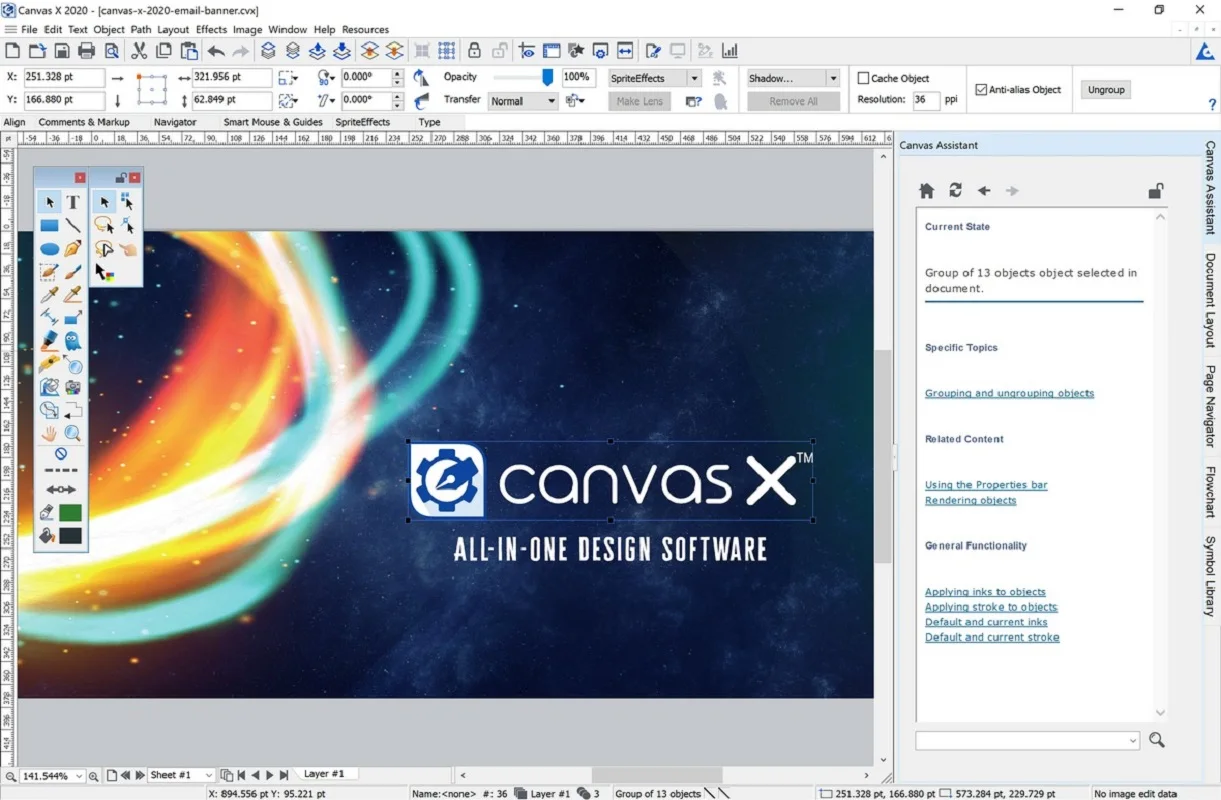Select the Lasso selection tool
The image size is (1221, 800).
pyautogui.click(x=104, y=226)
